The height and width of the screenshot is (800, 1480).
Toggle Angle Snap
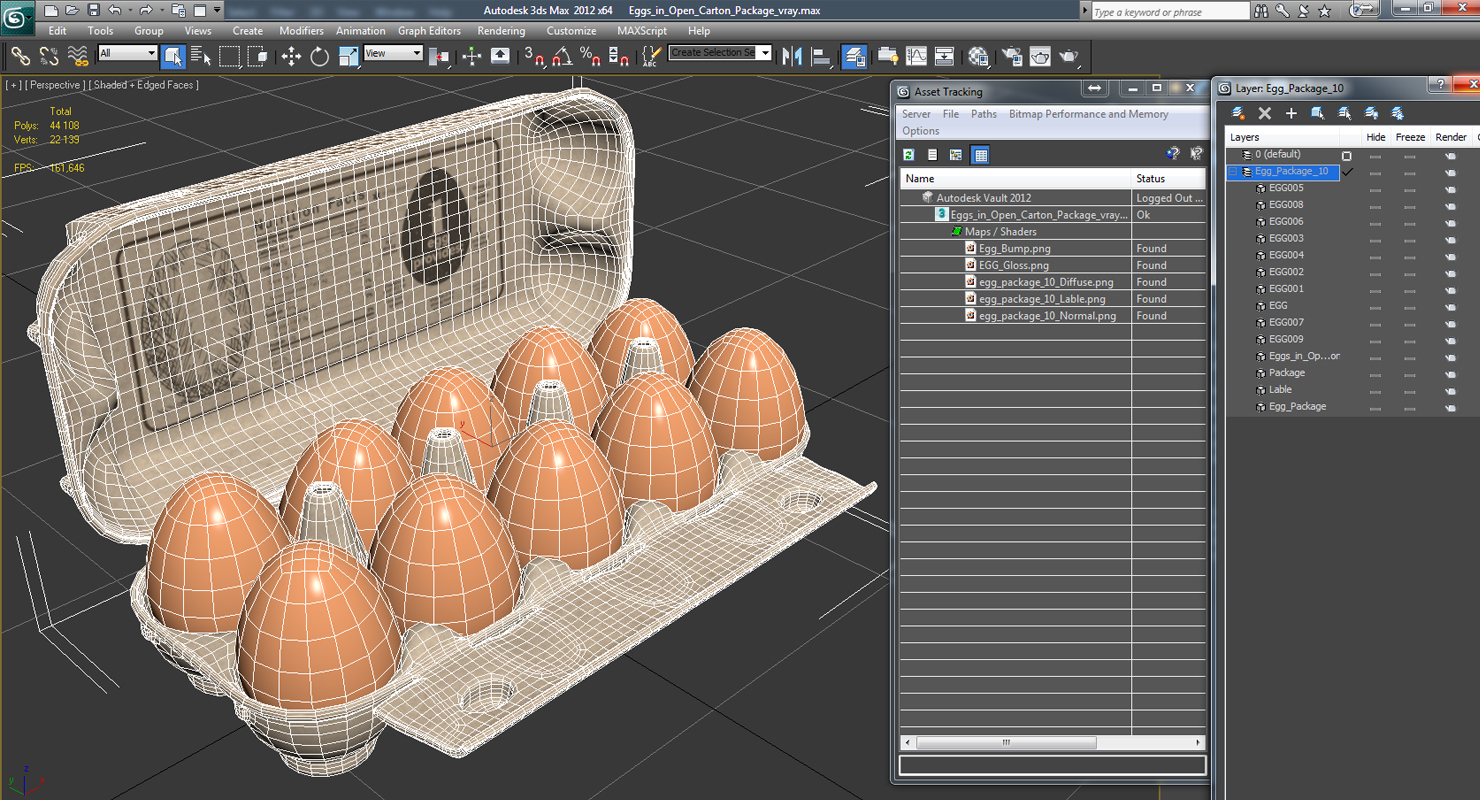coord(562,57)
